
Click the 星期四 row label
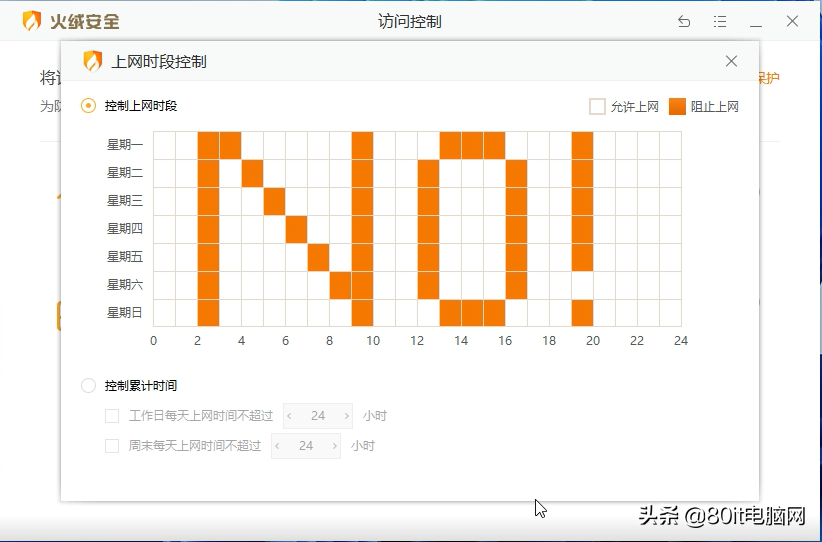pyautogui.click(x=125, y=229)
